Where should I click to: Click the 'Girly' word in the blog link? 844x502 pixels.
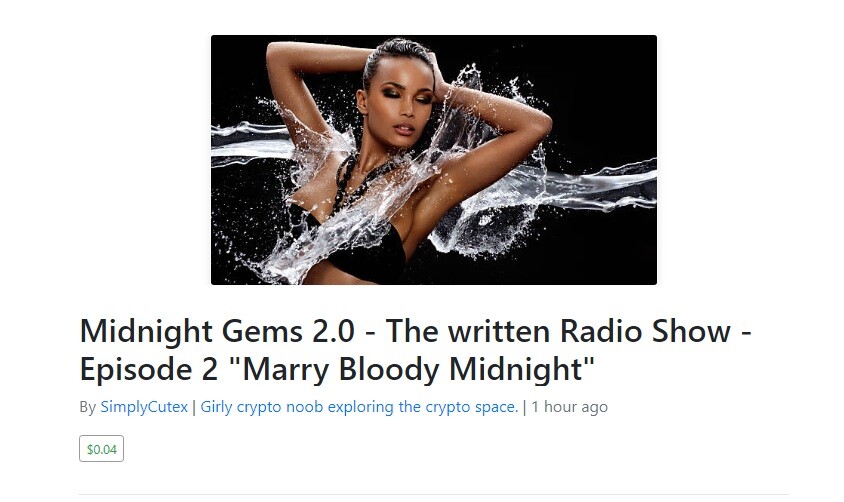[x=216, y=407]
